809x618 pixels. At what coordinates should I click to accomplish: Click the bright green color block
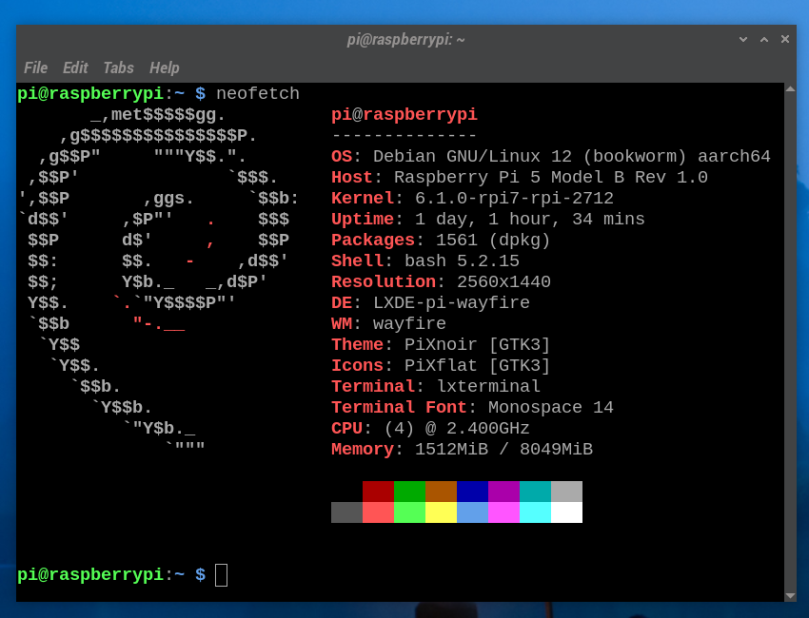(x=410, y=512)
